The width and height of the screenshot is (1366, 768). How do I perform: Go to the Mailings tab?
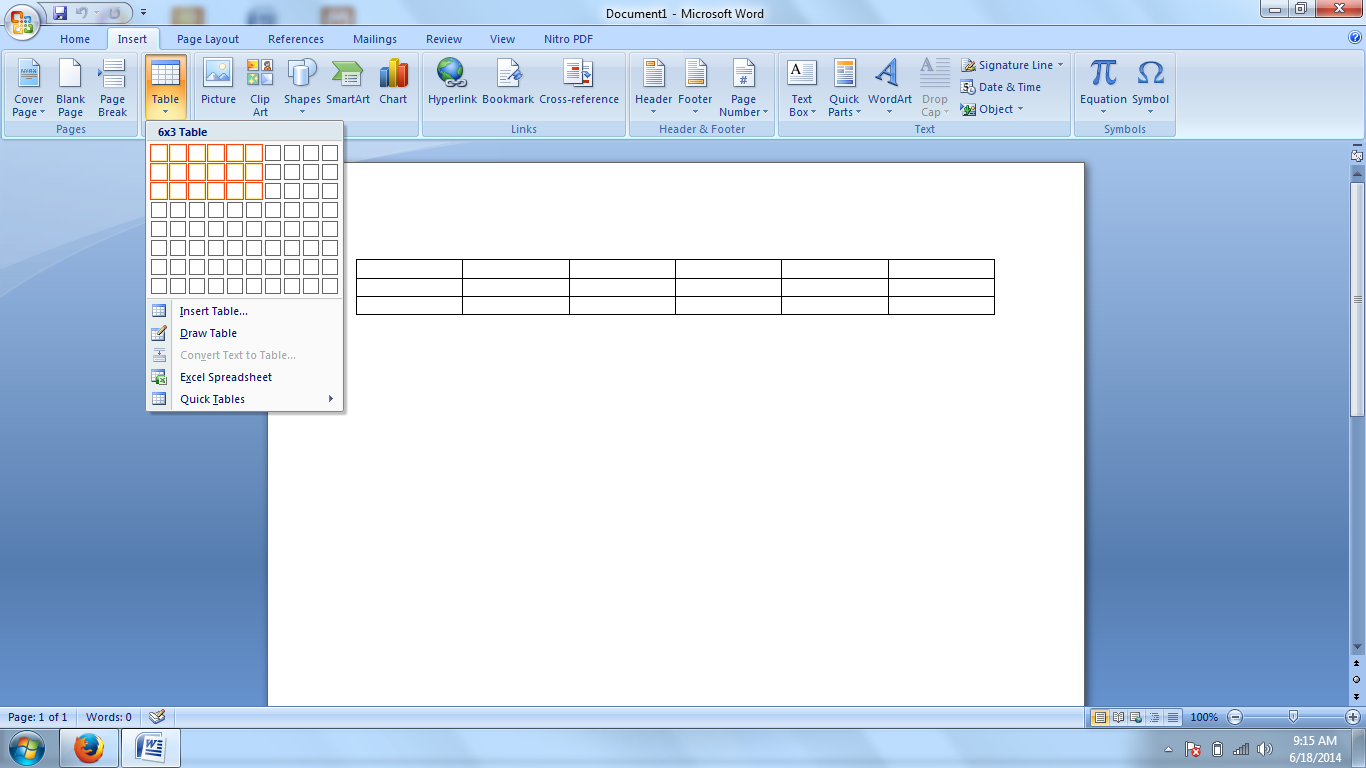(375, 39)
